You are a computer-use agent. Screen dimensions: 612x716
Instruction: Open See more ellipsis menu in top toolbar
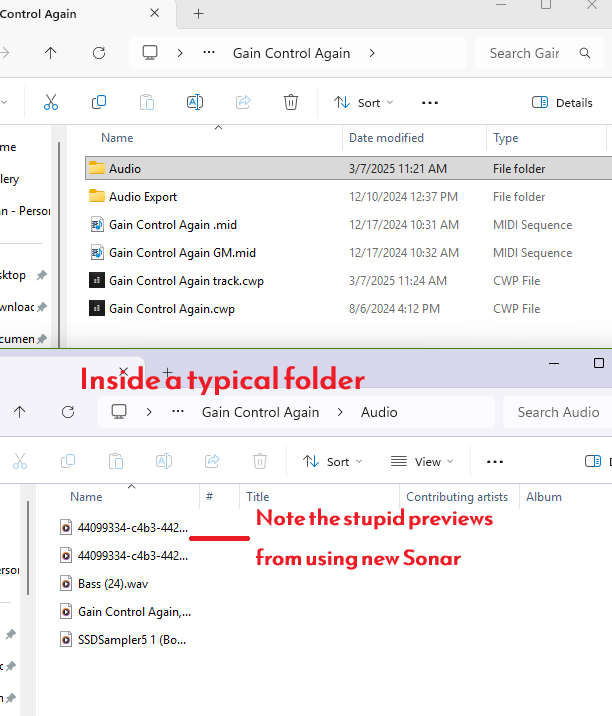tap(430, 102)
